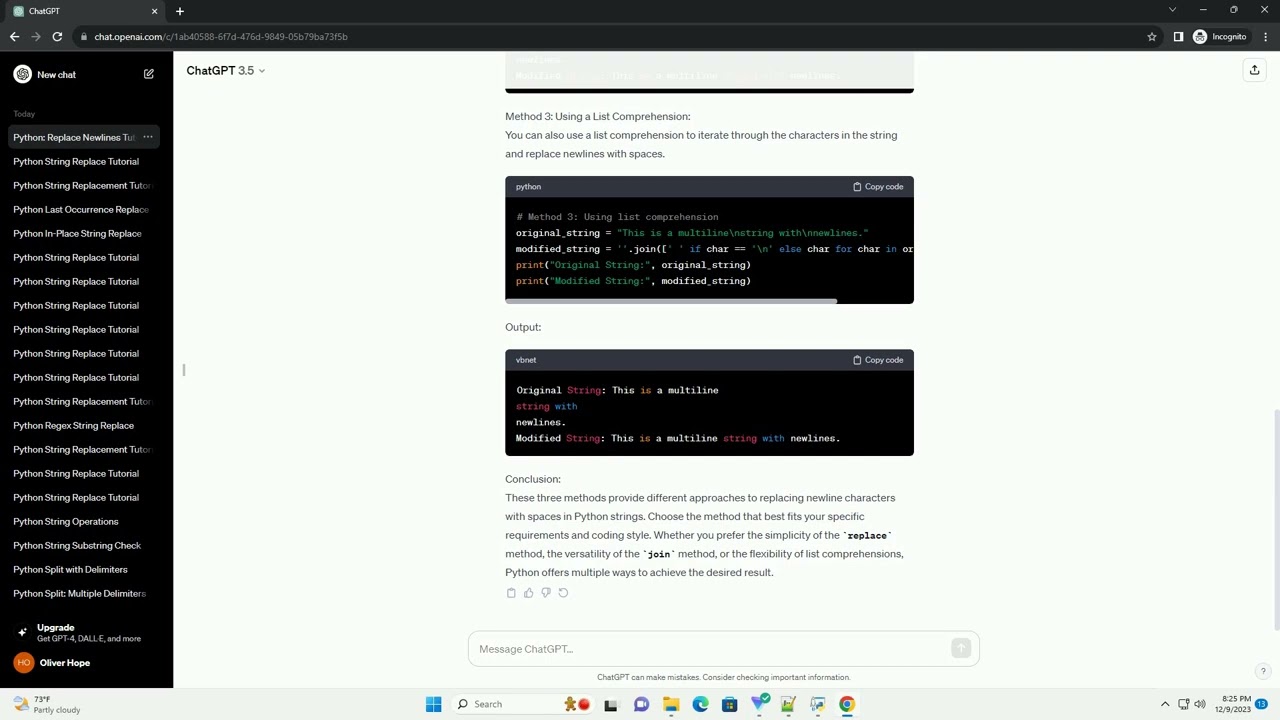
Task: Open Chrome three-dot menu
Action: click(1265, 37)
